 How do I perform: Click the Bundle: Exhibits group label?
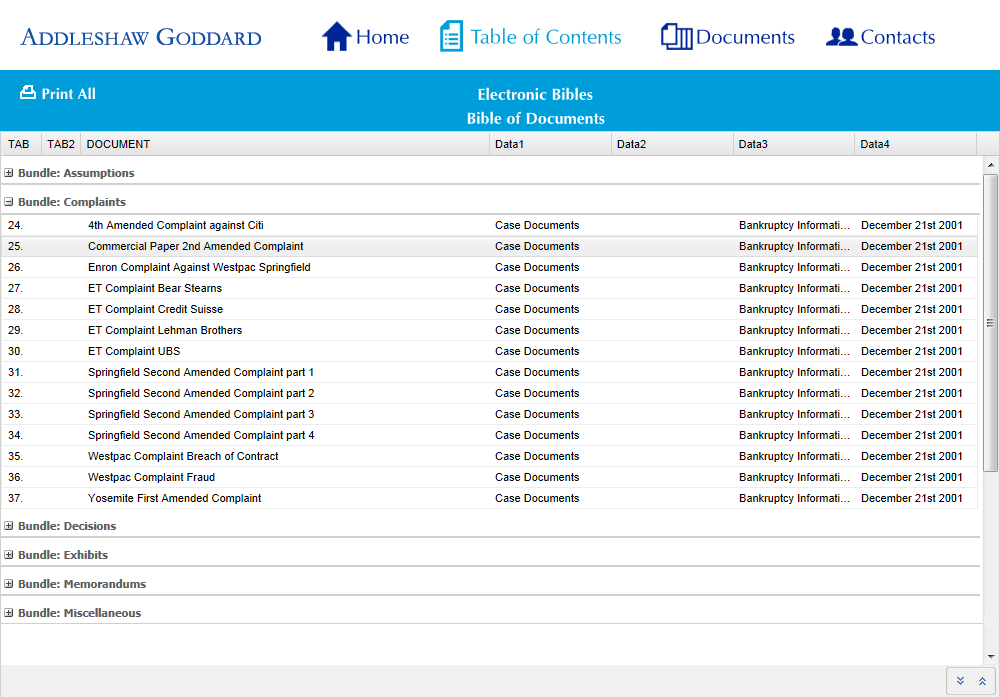[63, 555]
